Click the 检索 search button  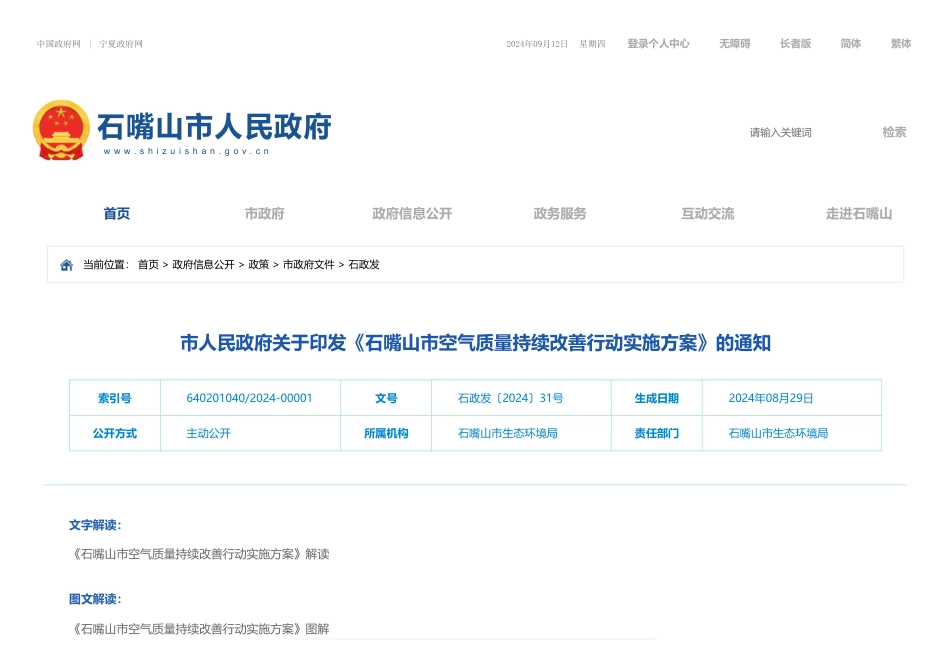[893, 132]
